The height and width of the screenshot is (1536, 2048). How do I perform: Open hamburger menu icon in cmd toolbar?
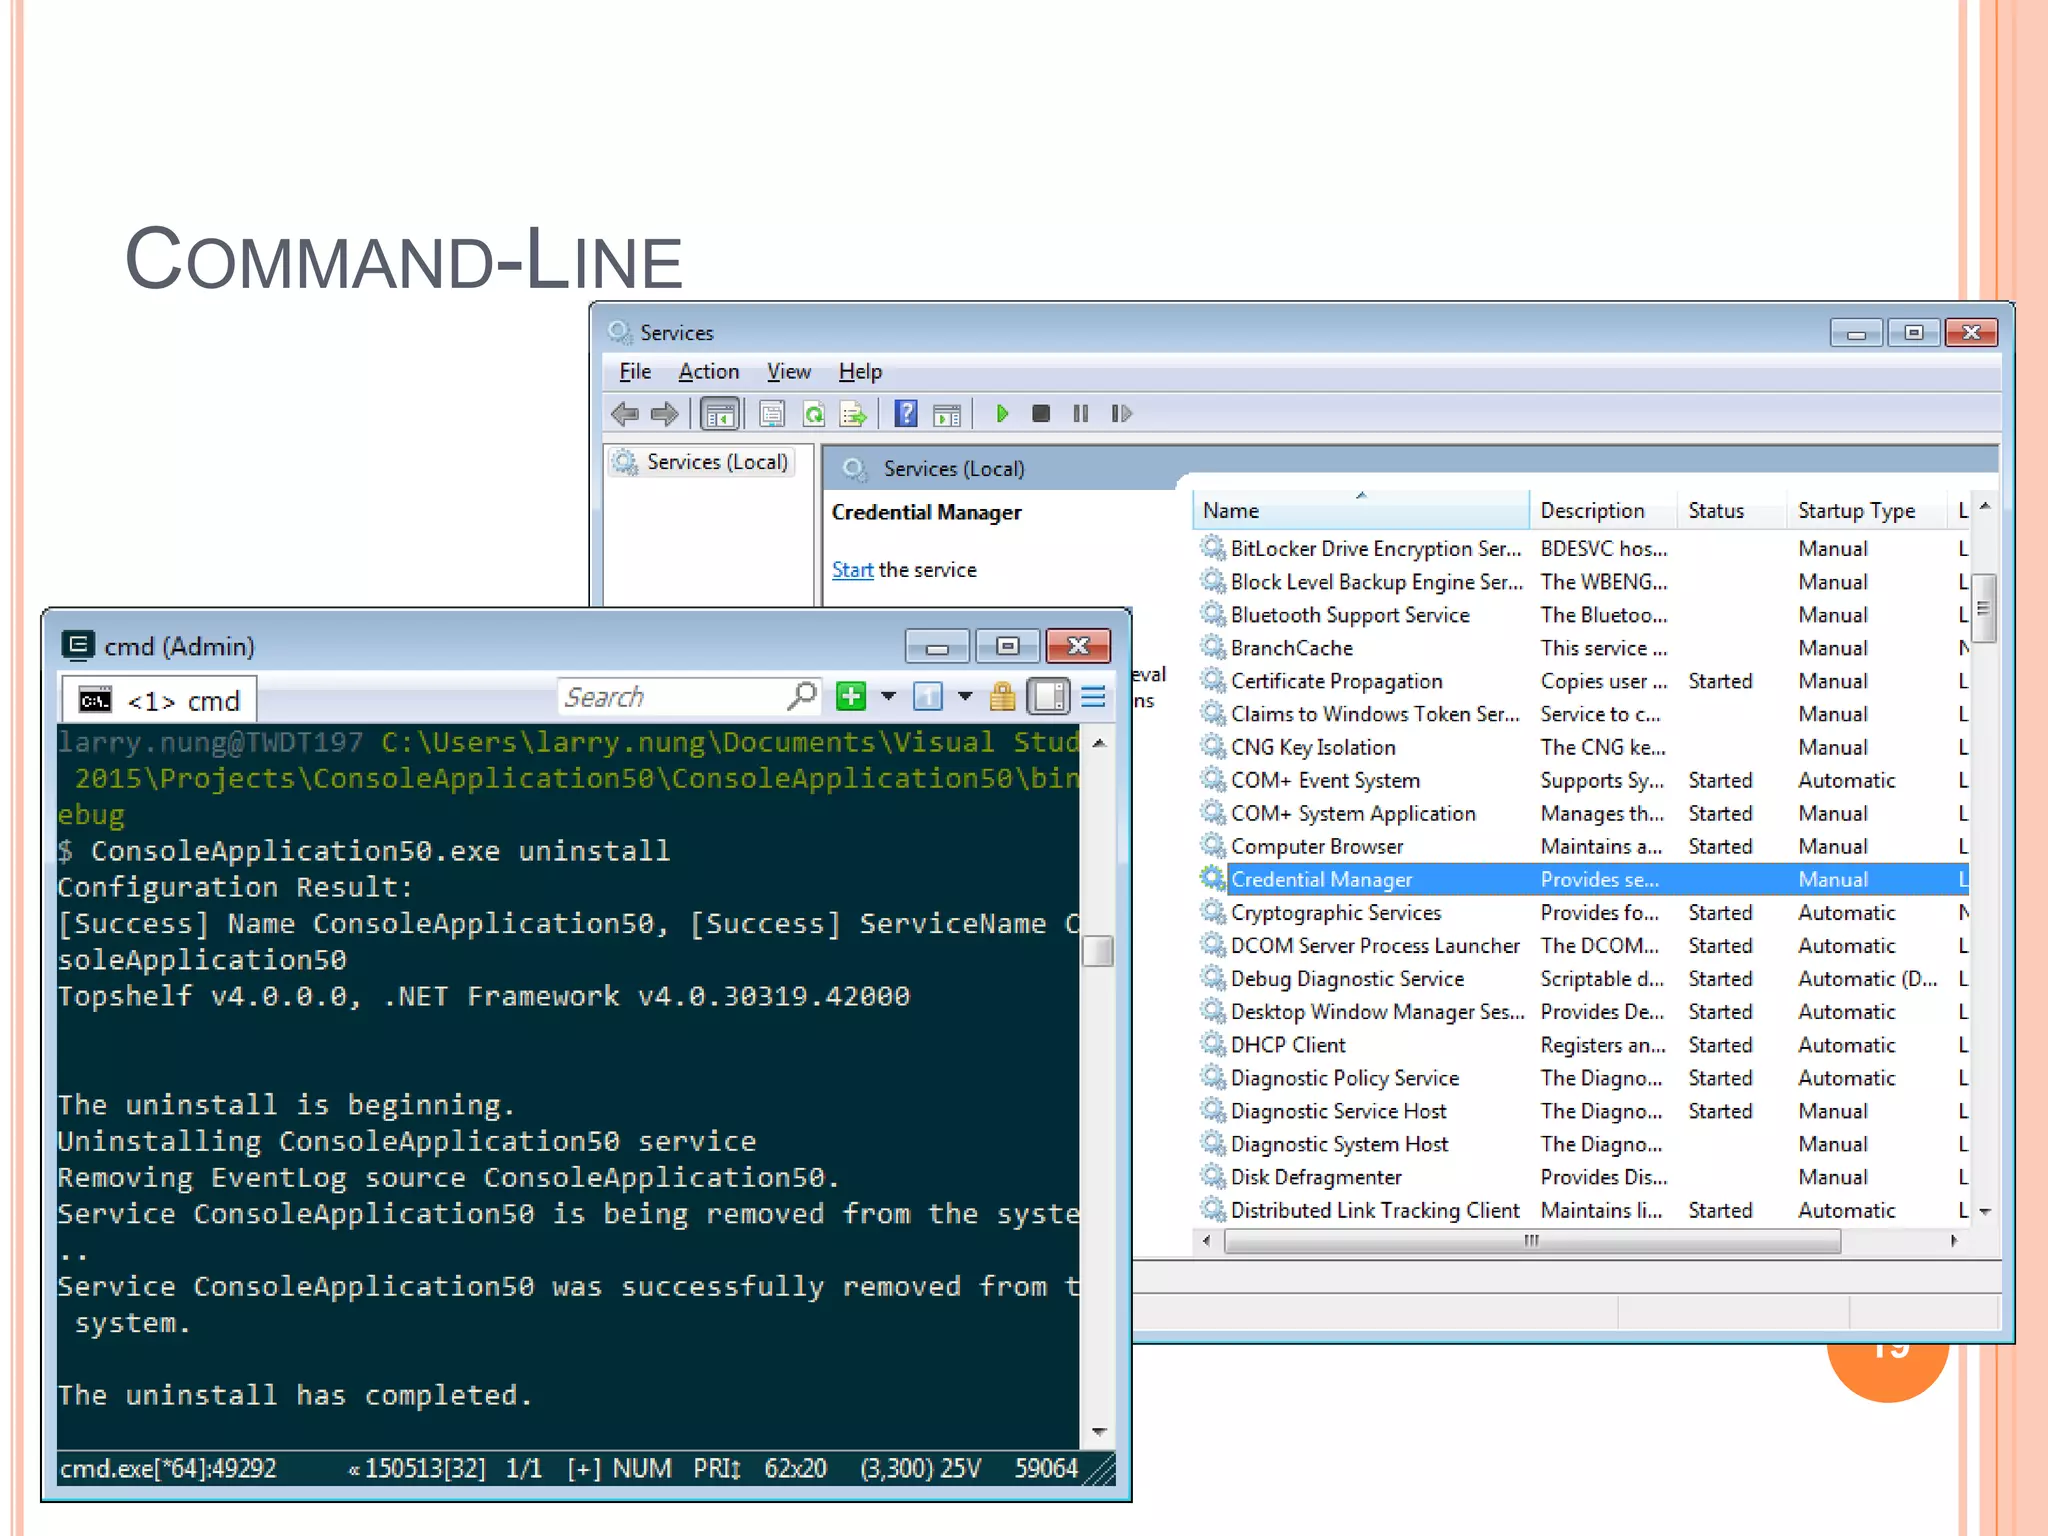pos(1094,696)
